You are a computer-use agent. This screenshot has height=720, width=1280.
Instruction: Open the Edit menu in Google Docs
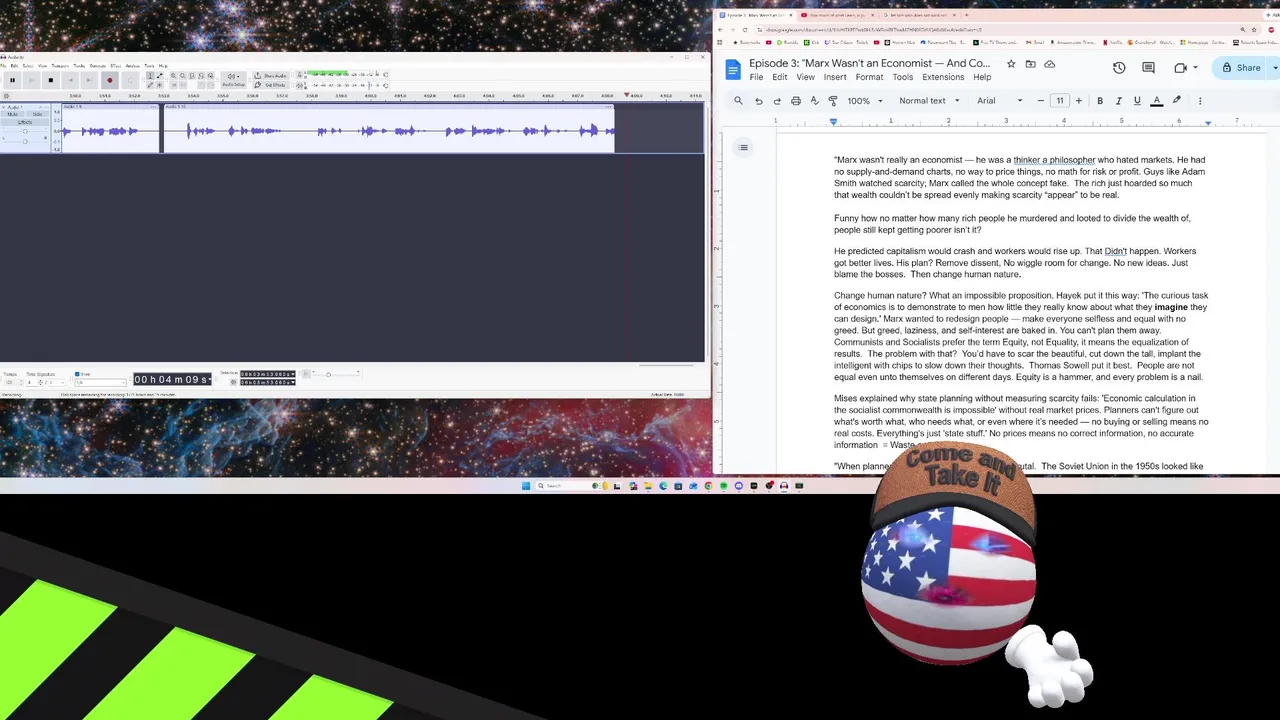coord(780,77)
